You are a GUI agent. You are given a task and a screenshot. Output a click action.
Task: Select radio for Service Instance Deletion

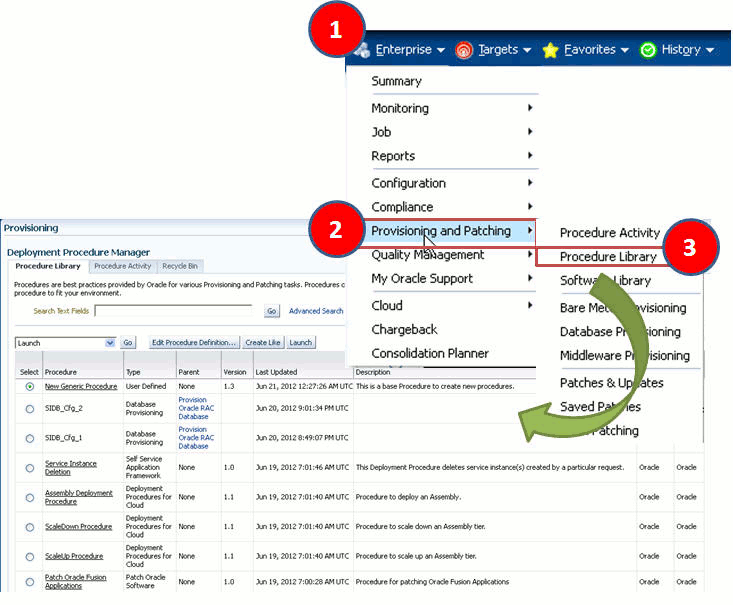(30, 468)
